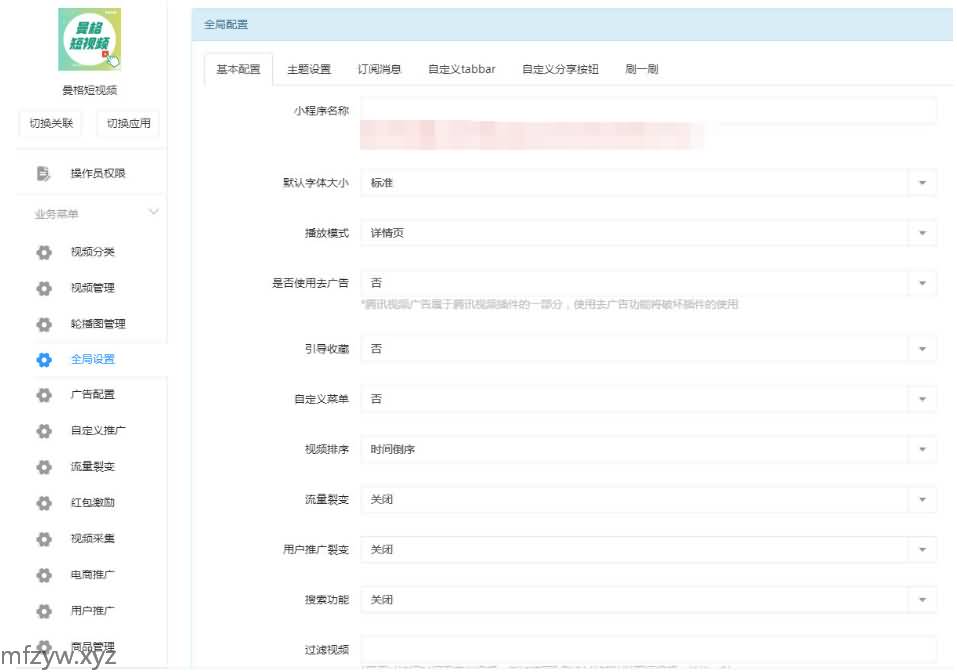Click the 切换关联 button
The image size is (957, 672).
coord(51,124)
